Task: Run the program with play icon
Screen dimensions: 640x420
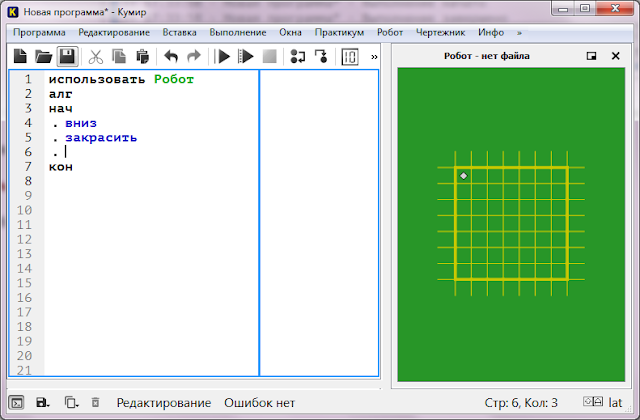Action: click(x=222, y=56)
